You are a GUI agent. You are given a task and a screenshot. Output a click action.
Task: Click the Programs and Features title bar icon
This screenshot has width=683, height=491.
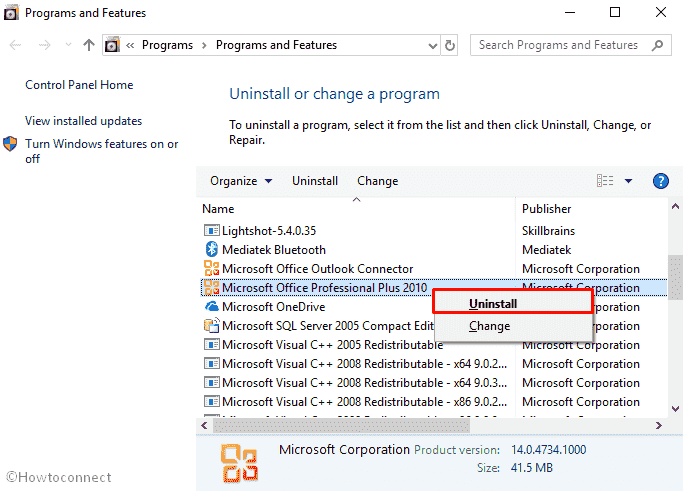[x=11, y=13]
